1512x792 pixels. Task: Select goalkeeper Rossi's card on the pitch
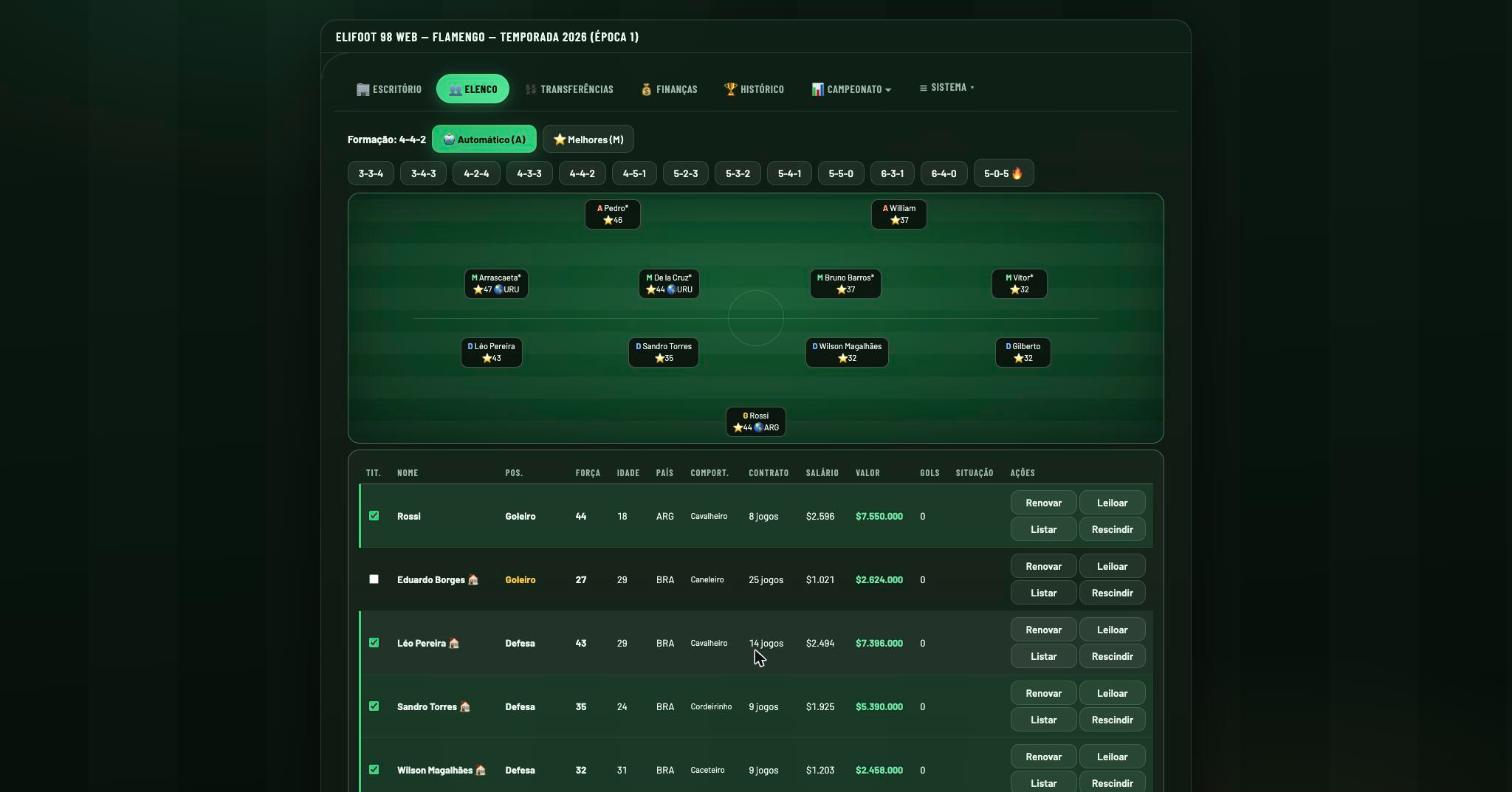click(756, 421)
